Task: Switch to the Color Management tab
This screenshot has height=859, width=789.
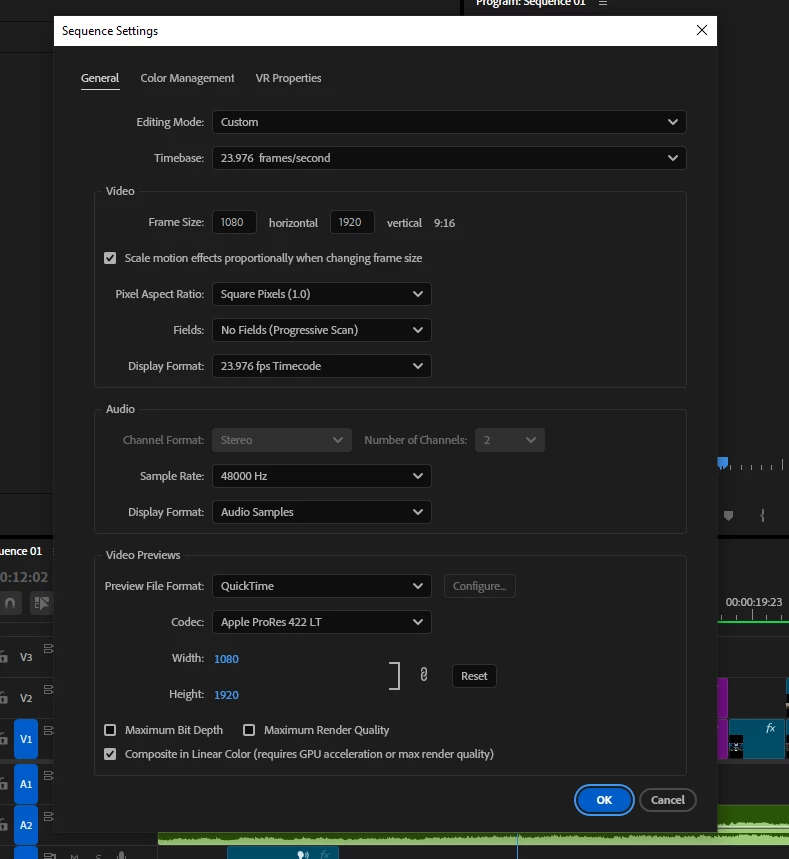Action: pos(187,78)
